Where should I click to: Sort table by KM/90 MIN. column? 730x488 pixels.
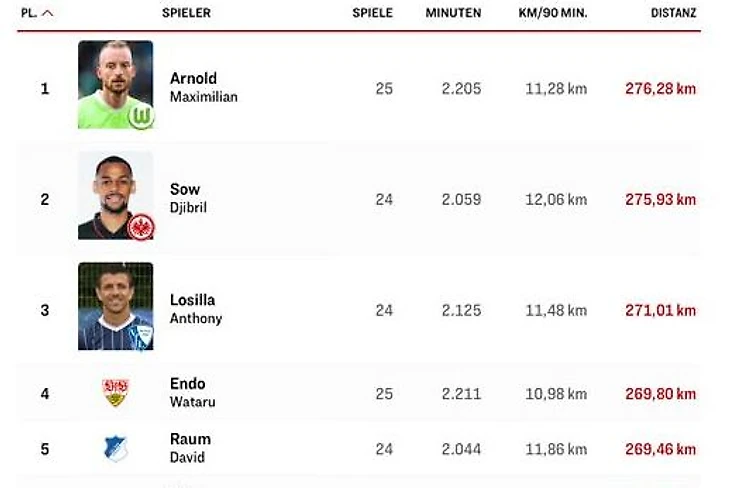pos(553,13)
